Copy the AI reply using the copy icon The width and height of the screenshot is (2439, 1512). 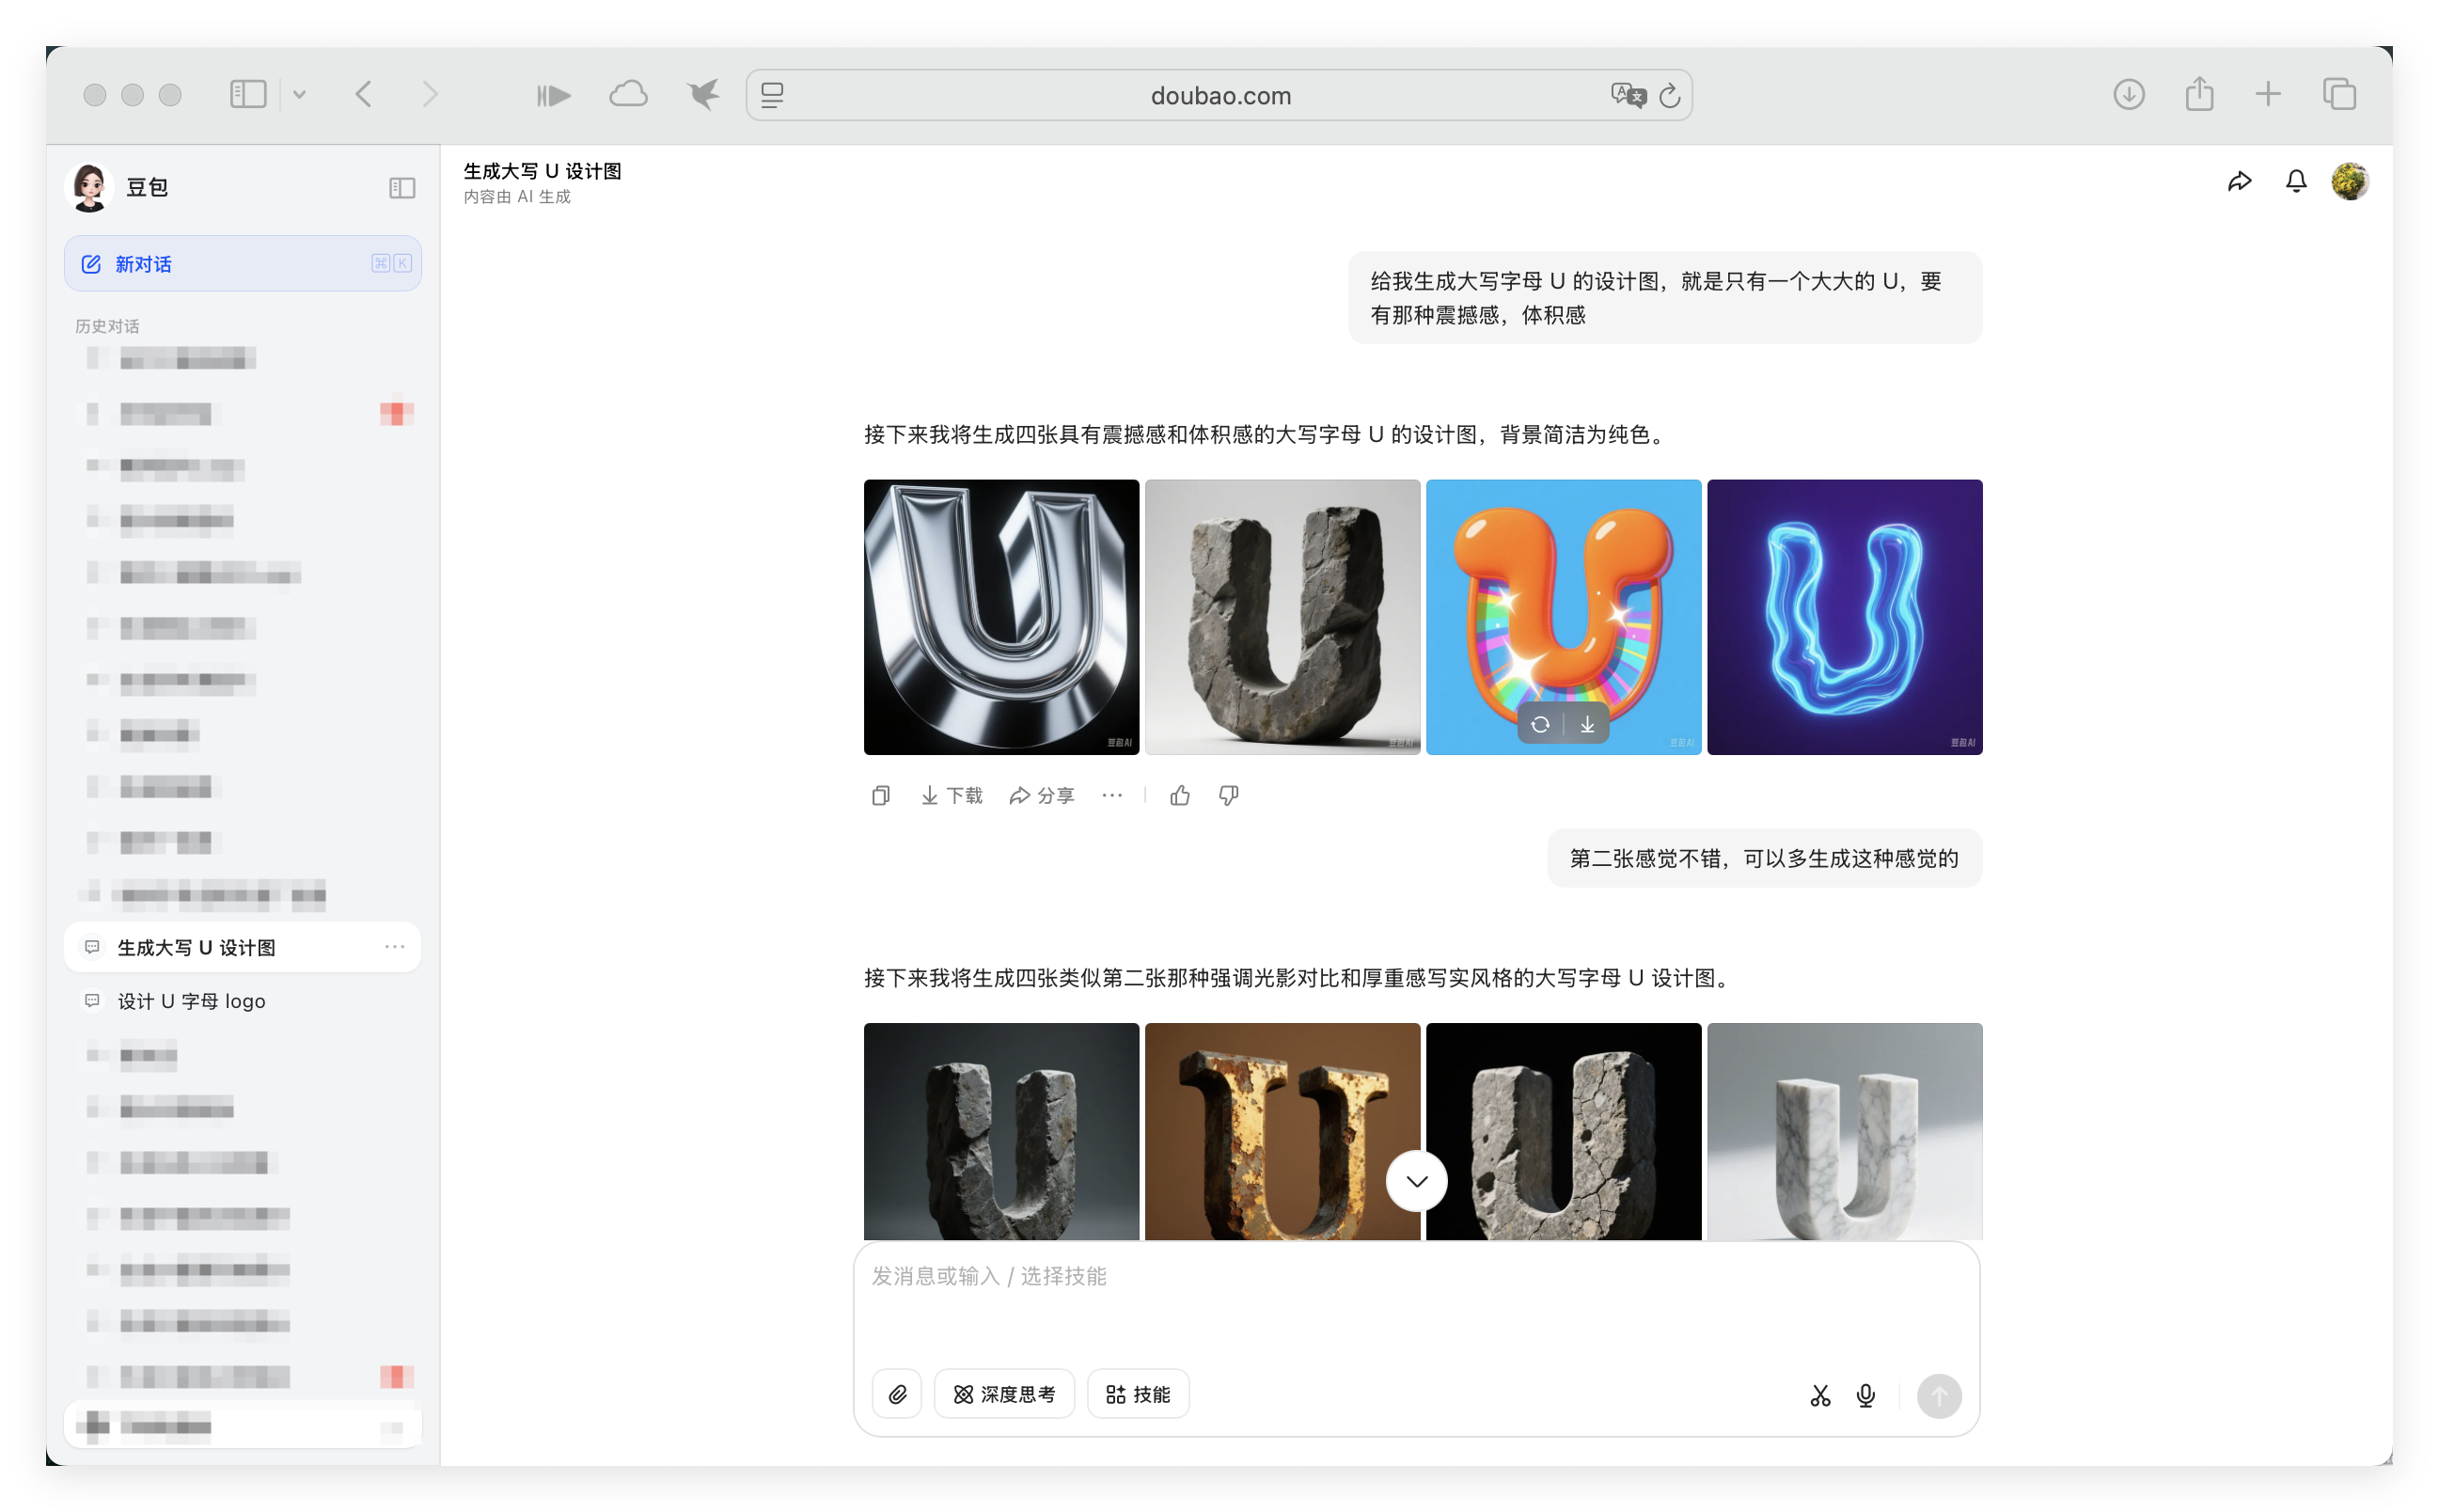click(880, 795)
